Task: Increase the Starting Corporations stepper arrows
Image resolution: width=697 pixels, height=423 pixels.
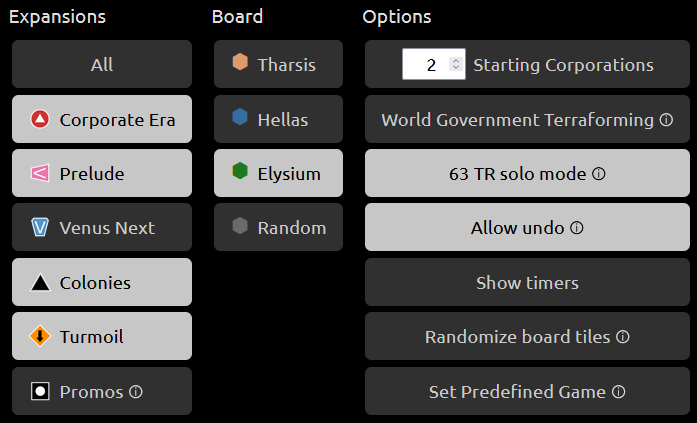Action: point(456,61)
